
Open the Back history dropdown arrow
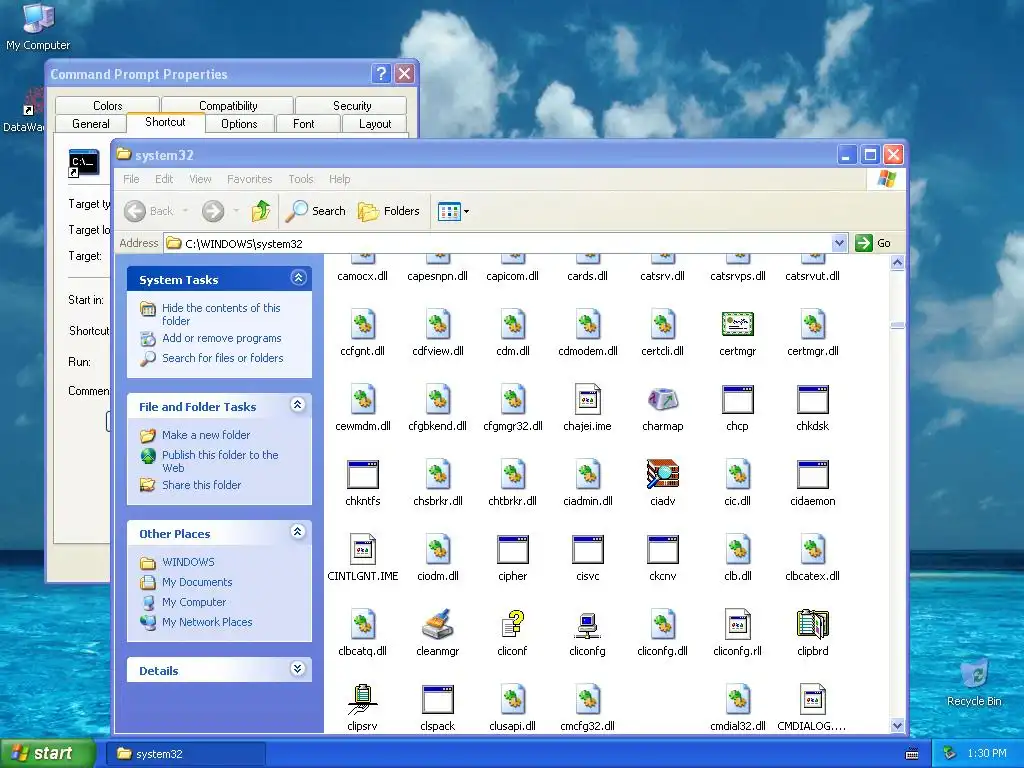185,211
